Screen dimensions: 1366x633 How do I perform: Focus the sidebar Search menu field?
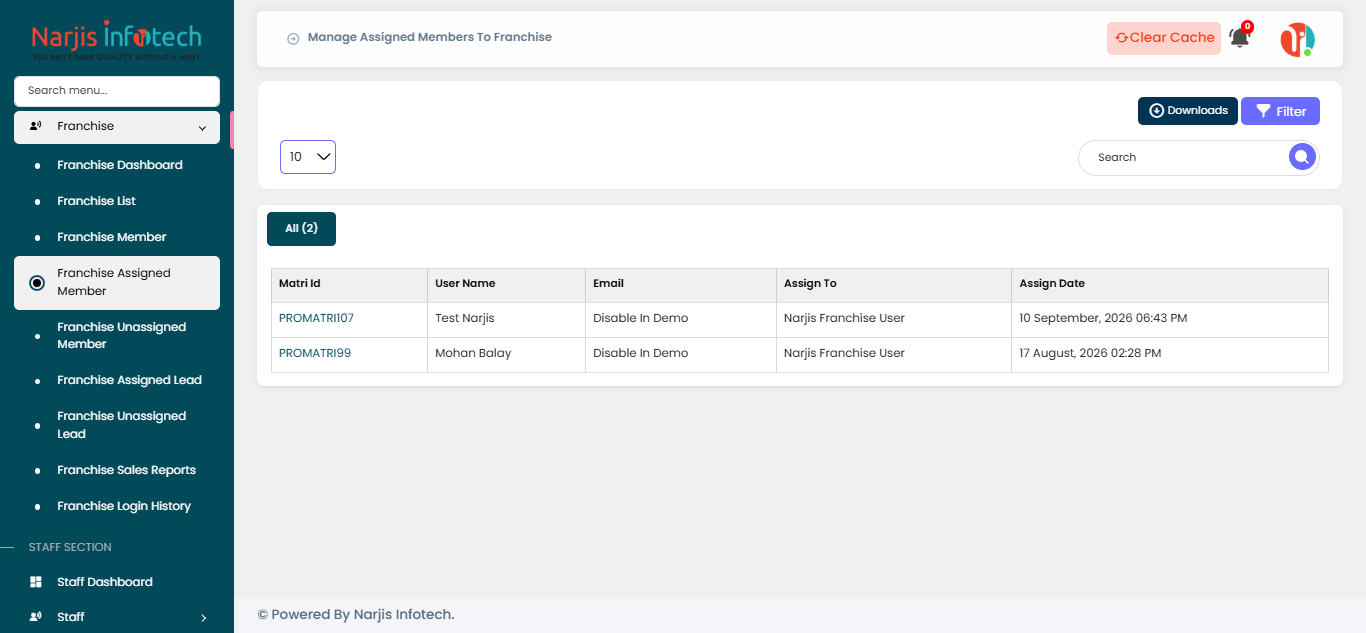[117, 91]
